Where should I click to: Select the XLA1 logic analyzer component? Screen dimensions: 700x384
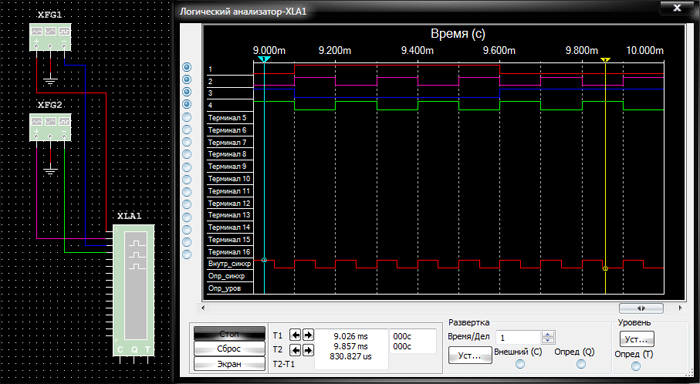tap(134, 289)
